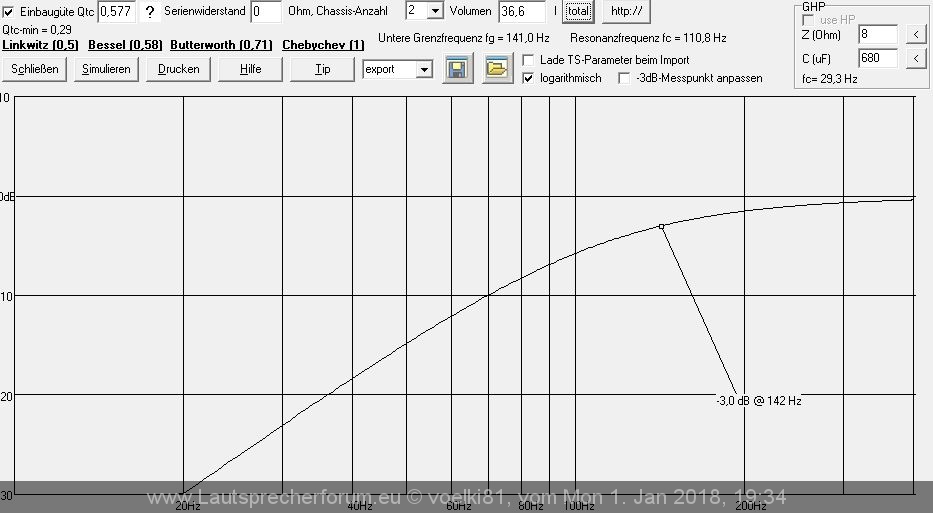
Task: Click the arrow button beside Z (Ohm)
Action: [916, 35]
